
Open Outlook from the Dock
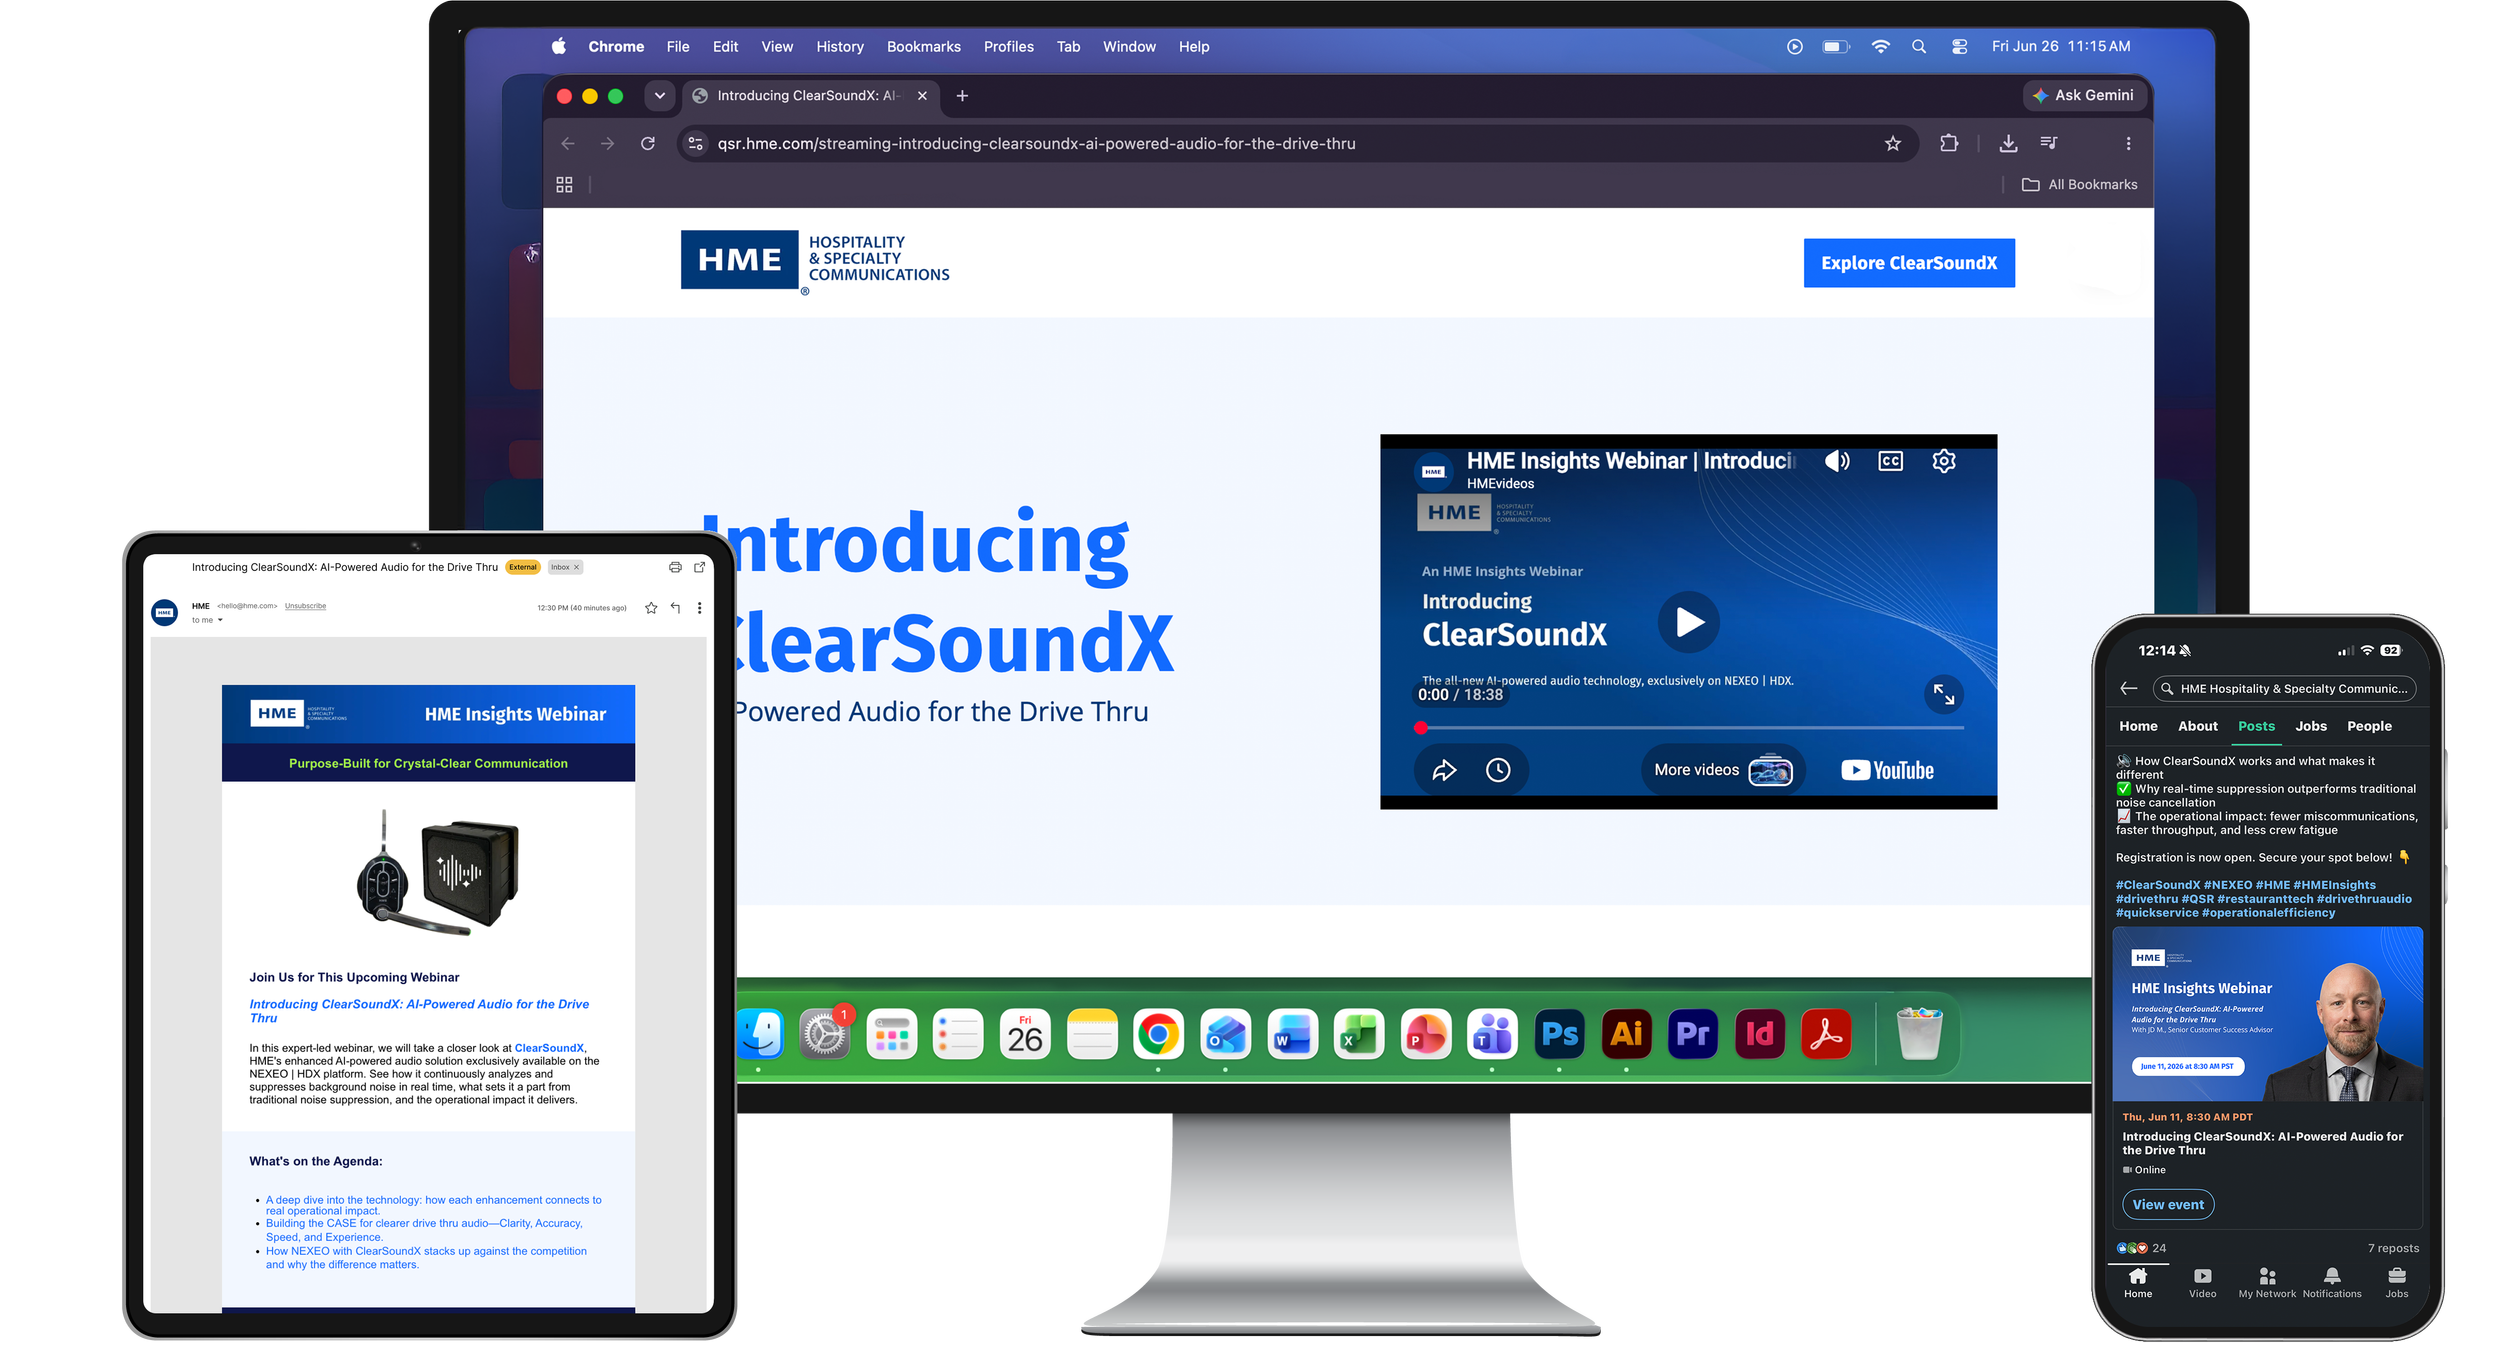click(1225, 1033)
